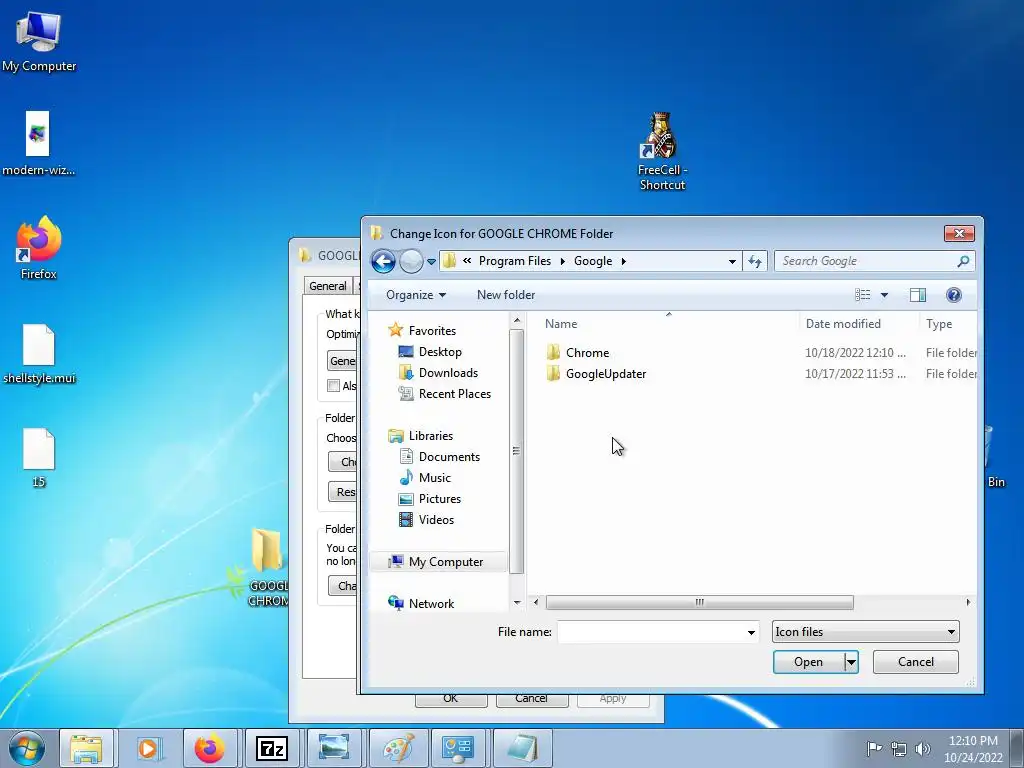This screenshot has height=768, width=1024.
Task: Launch Windows Media Player from taskbar
Action: click(x=148, y=748)
